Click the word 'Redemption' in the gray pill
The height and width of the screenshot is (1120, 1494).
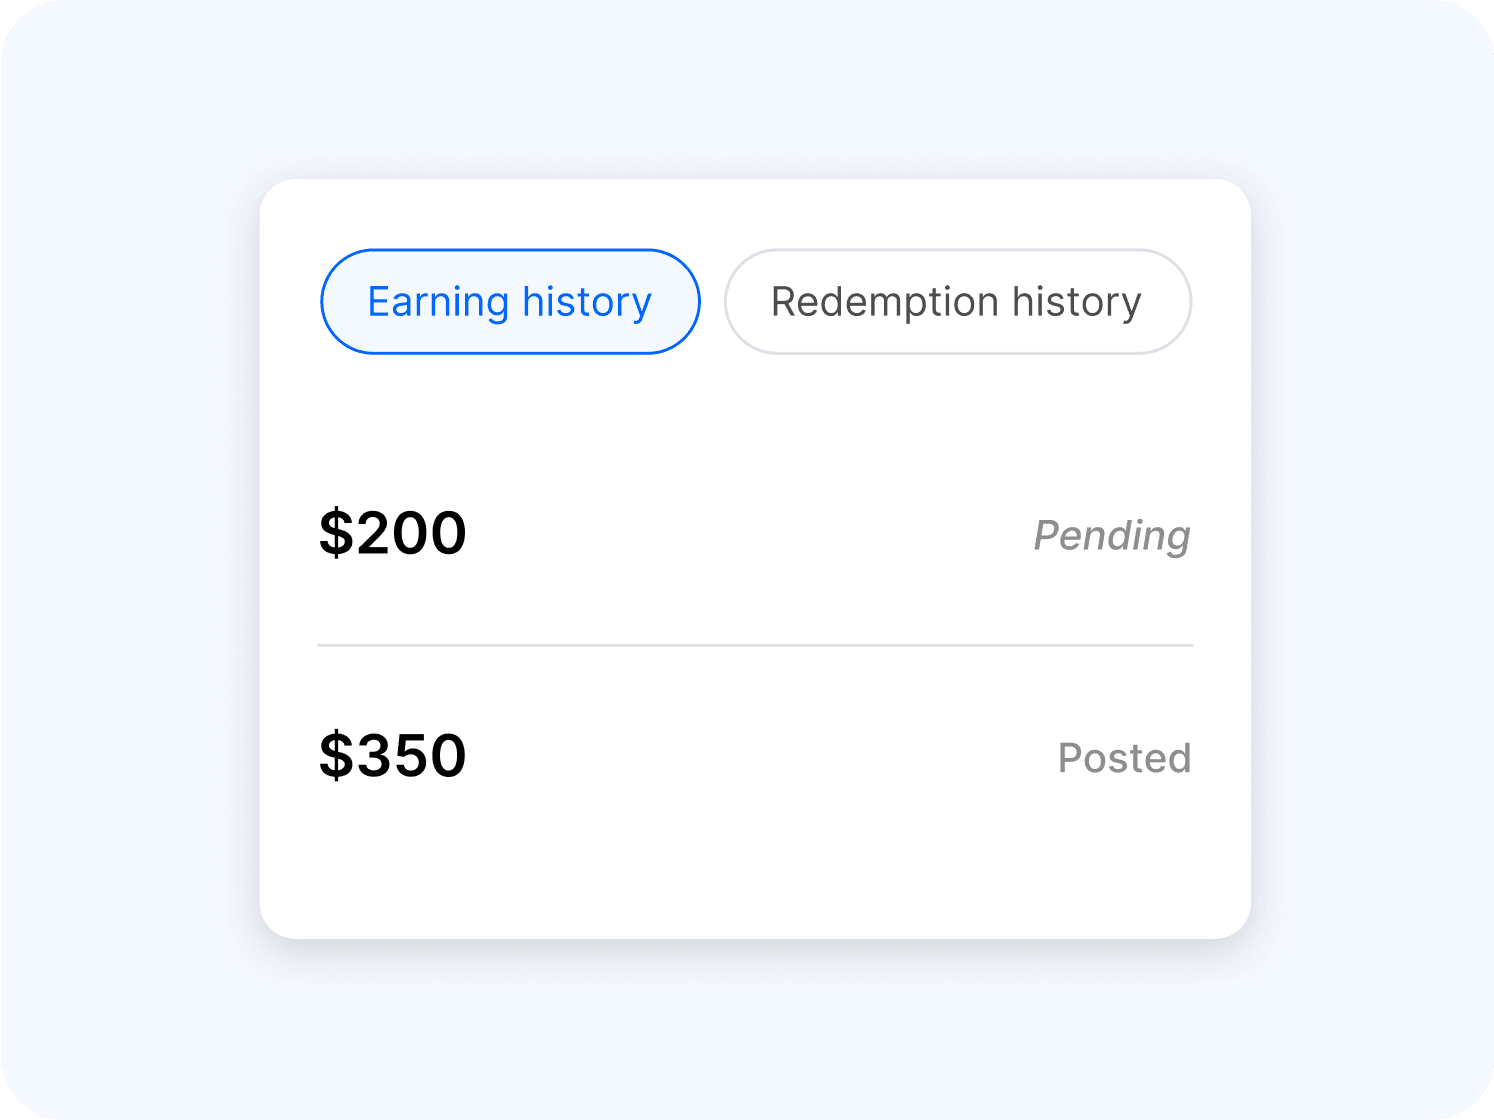point(885,302)
